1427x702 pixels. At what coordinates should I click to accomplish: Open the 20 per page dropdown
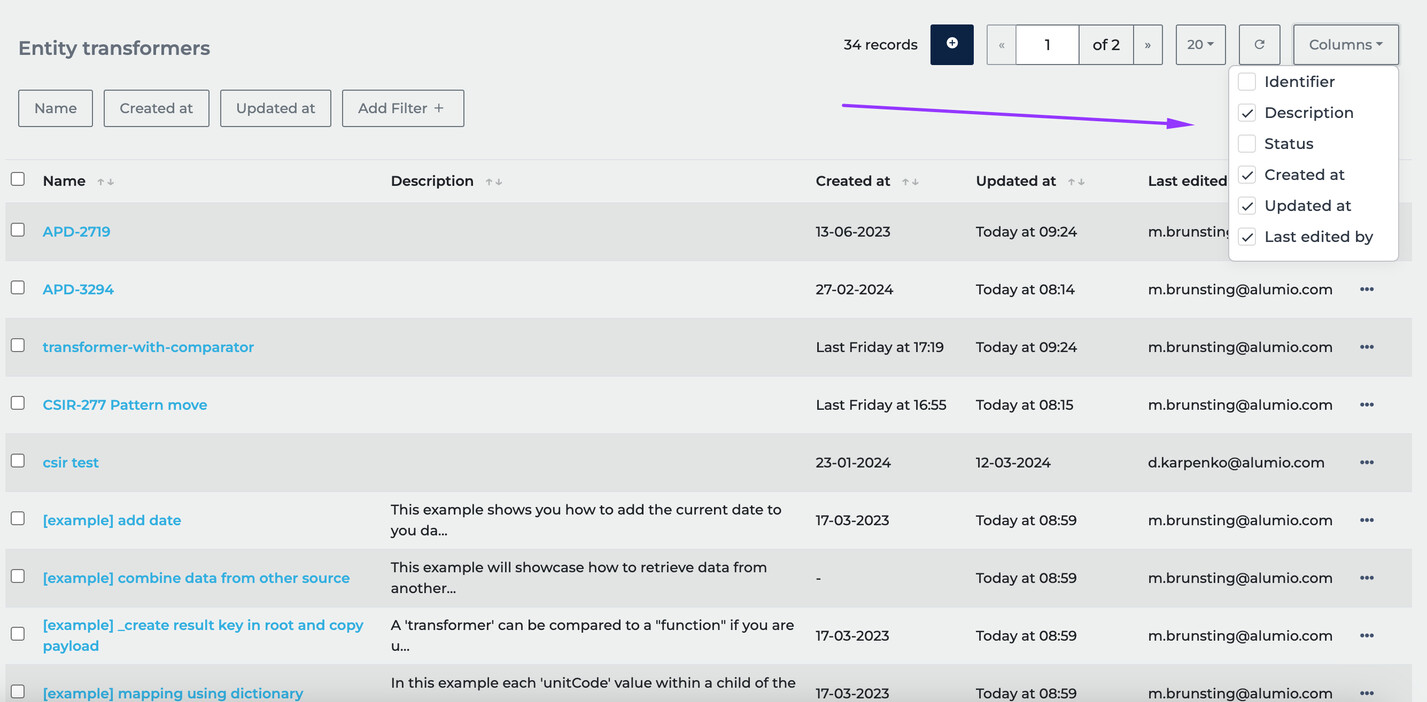coord(1200,45)
